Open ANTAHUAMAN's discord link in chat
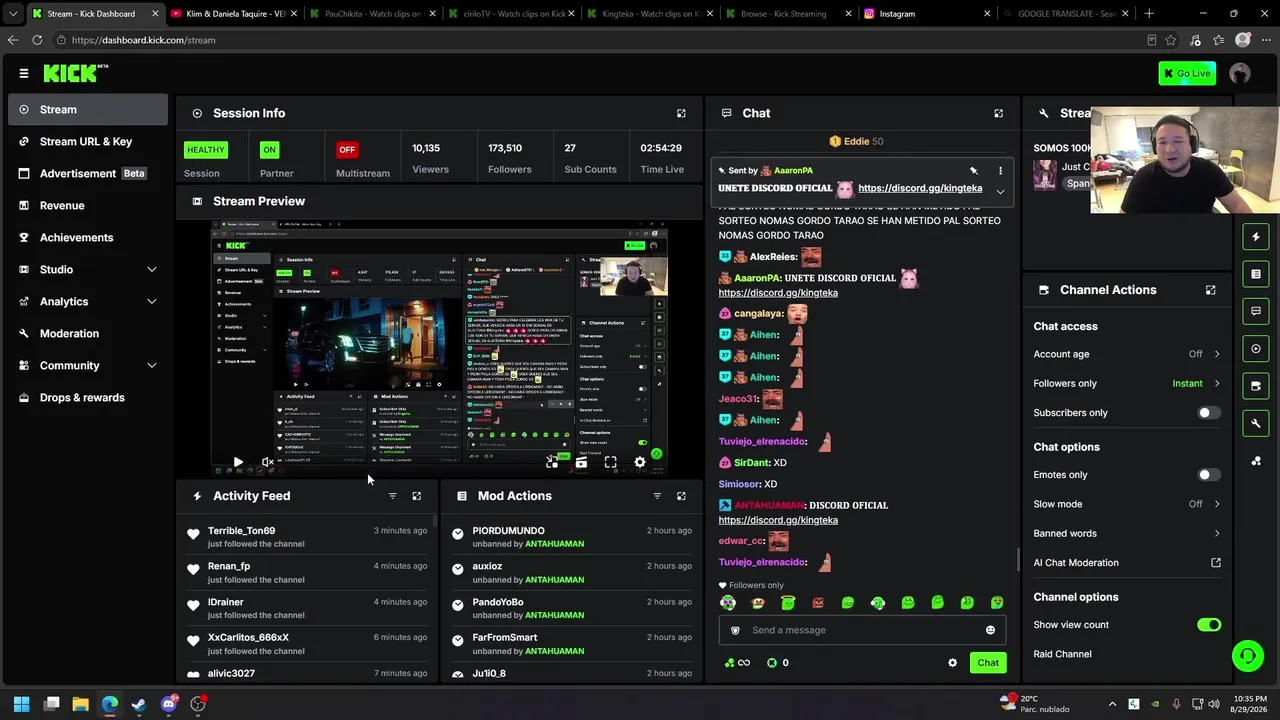 coord(778,520)
